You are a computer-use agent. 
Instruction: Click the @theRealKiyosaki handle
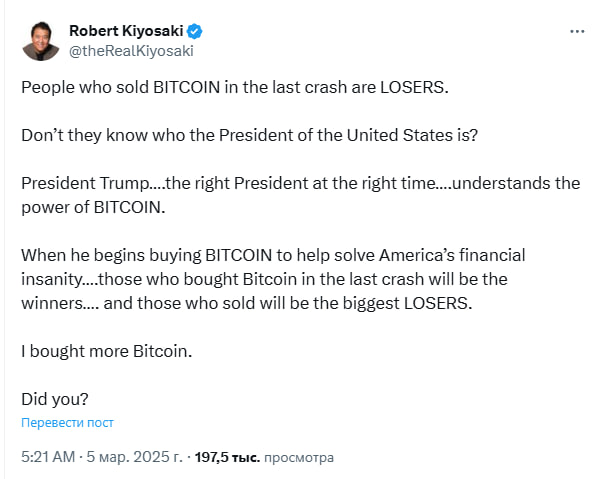pyautogui.click(x=131, y=50)
